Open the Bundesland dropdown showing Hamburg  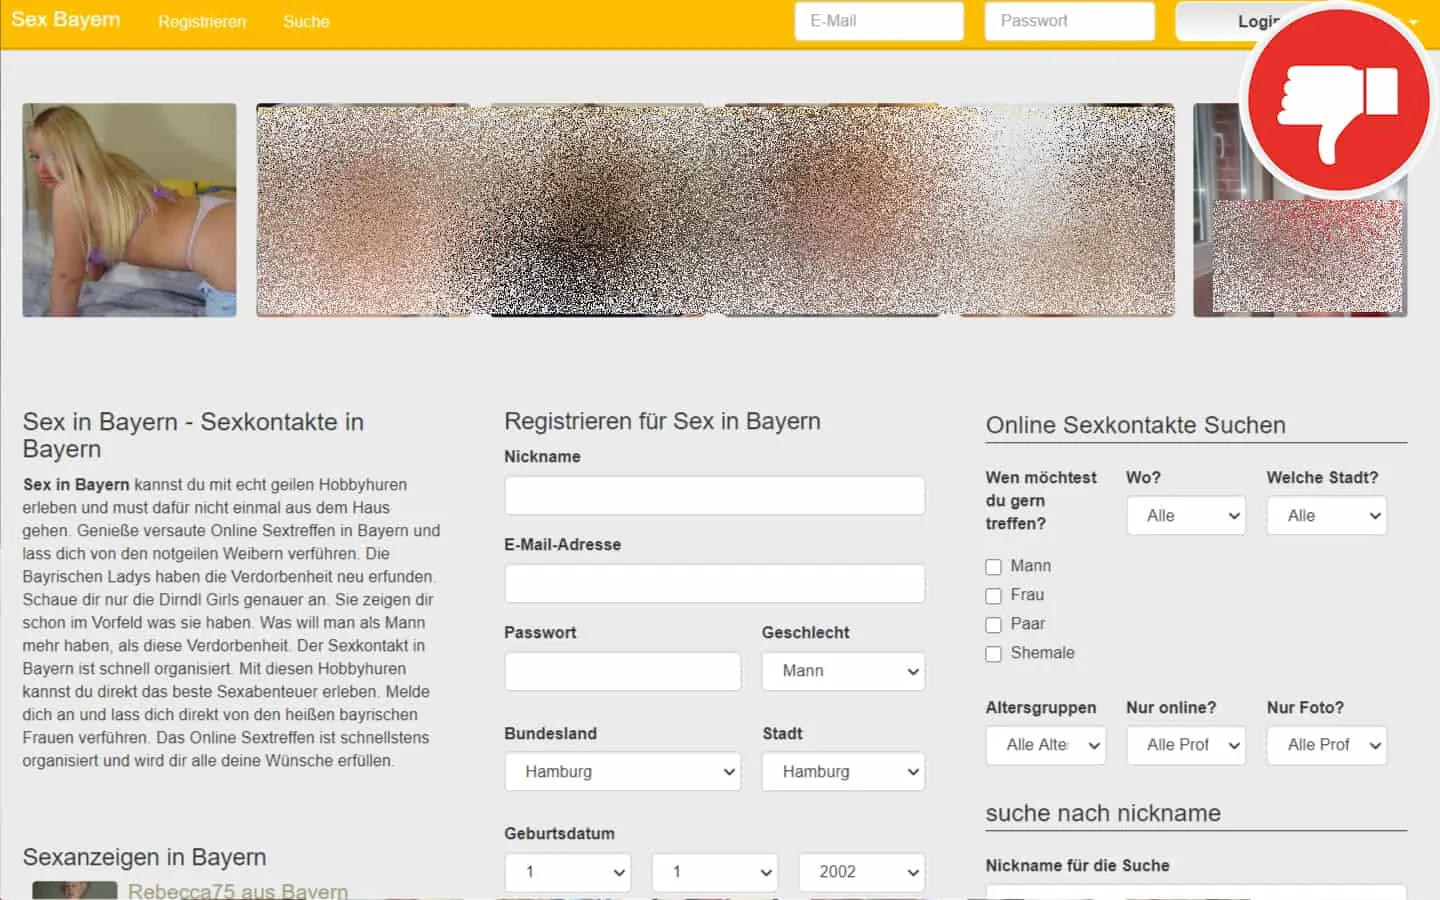click(x=622, y=772)
